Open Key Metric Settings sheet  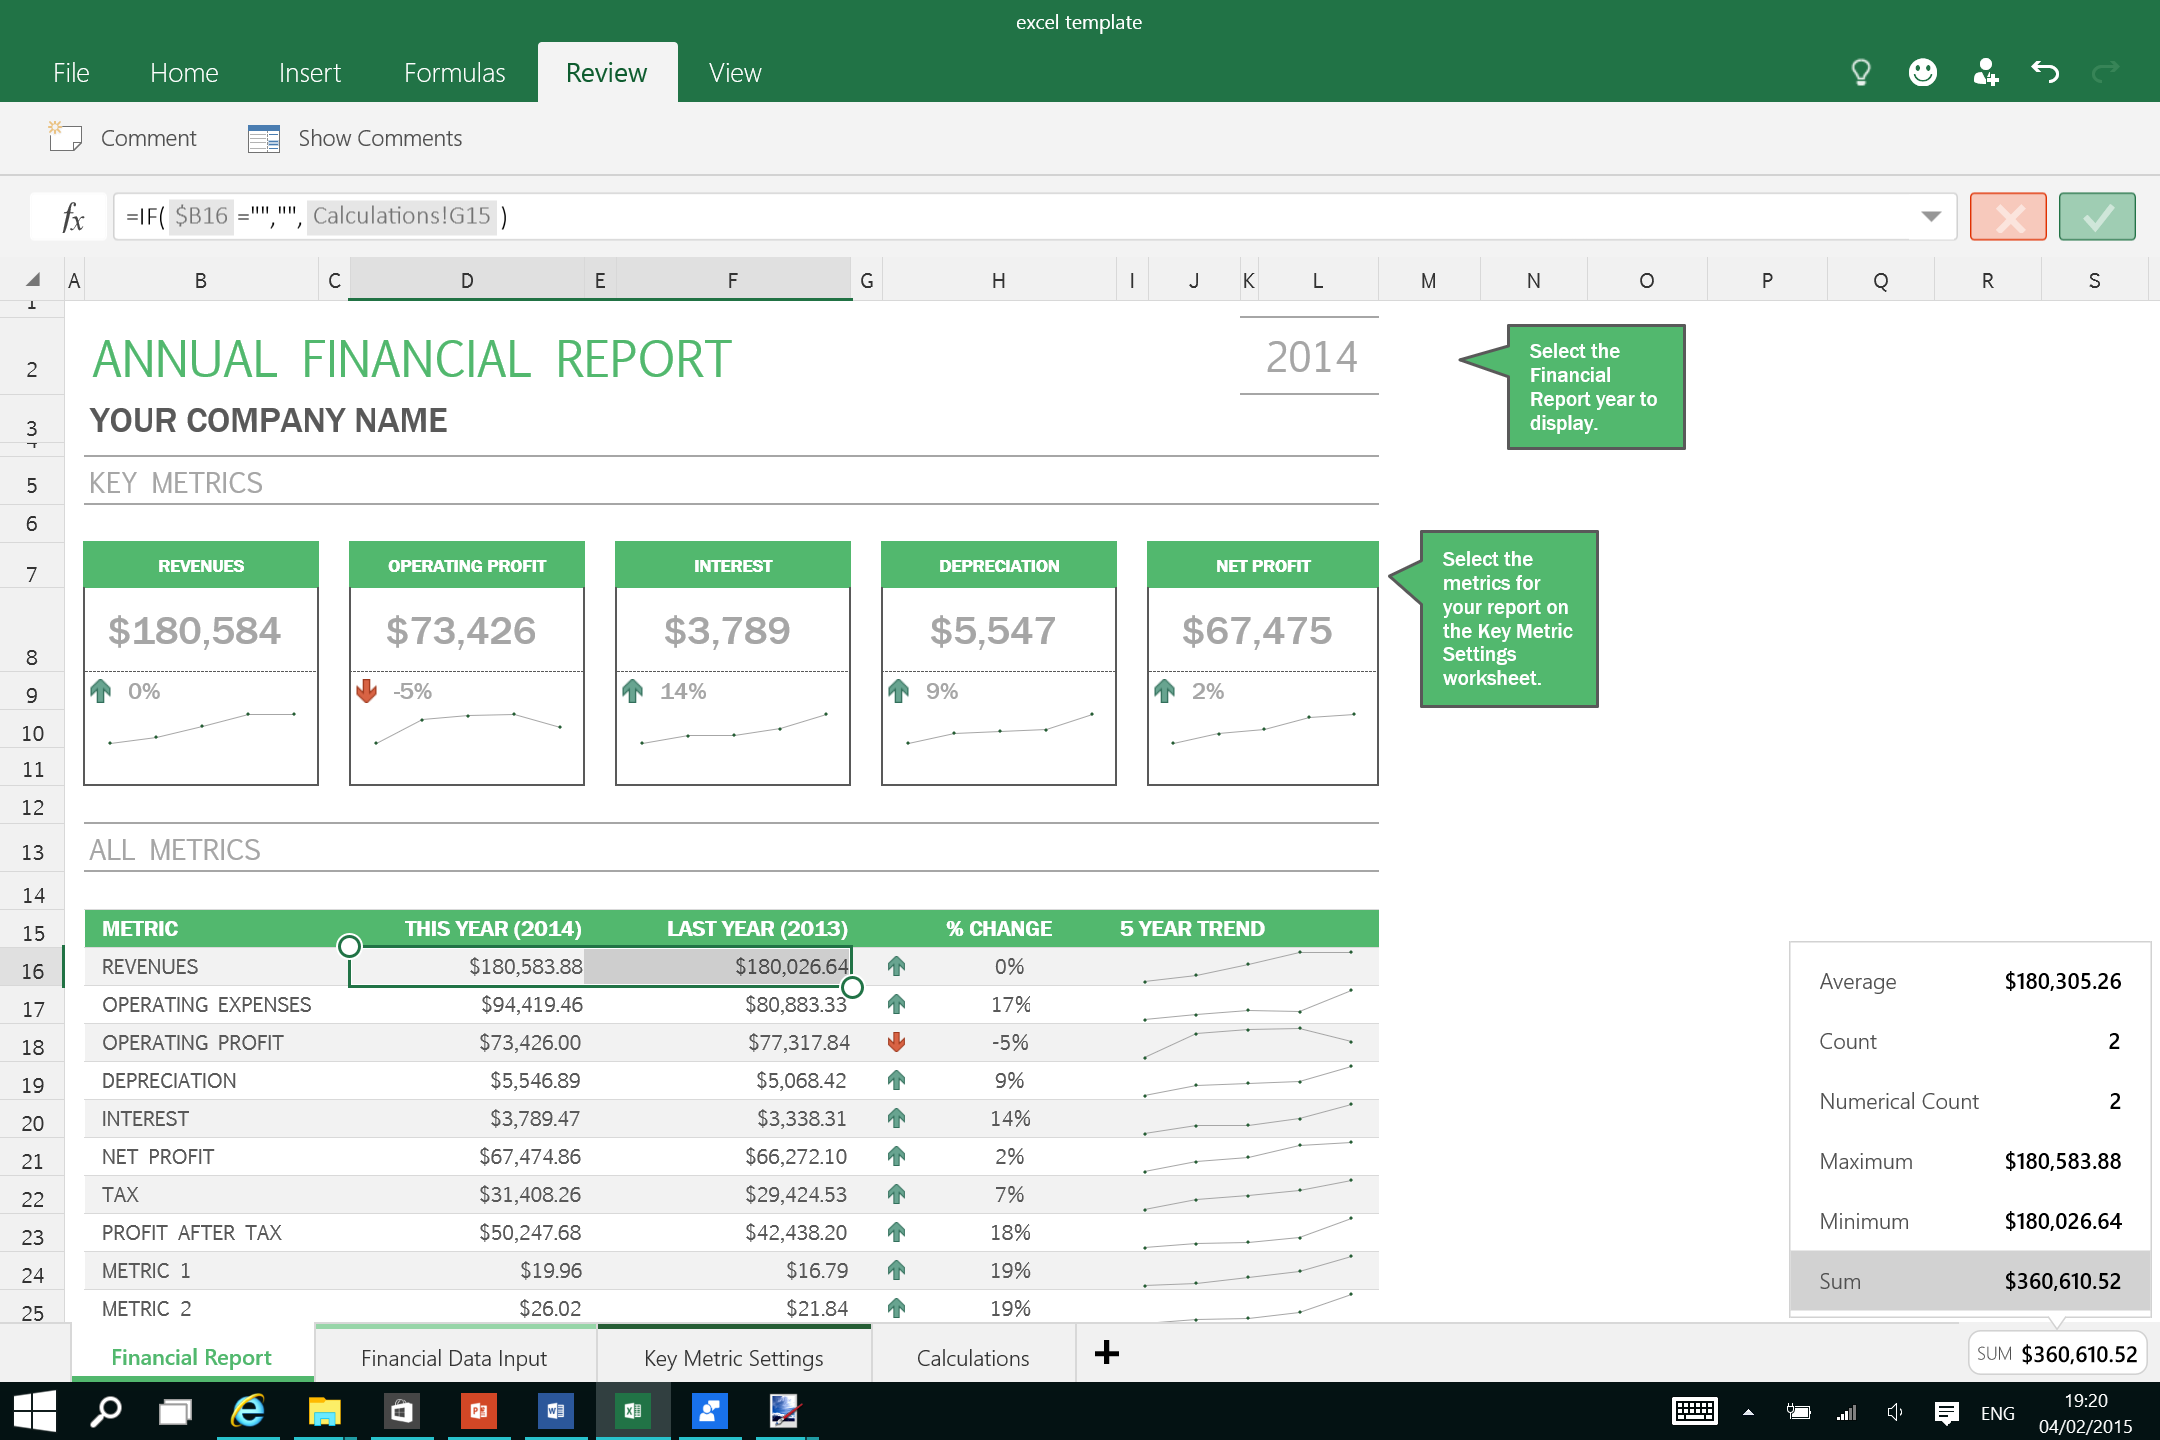[734, 1357]
